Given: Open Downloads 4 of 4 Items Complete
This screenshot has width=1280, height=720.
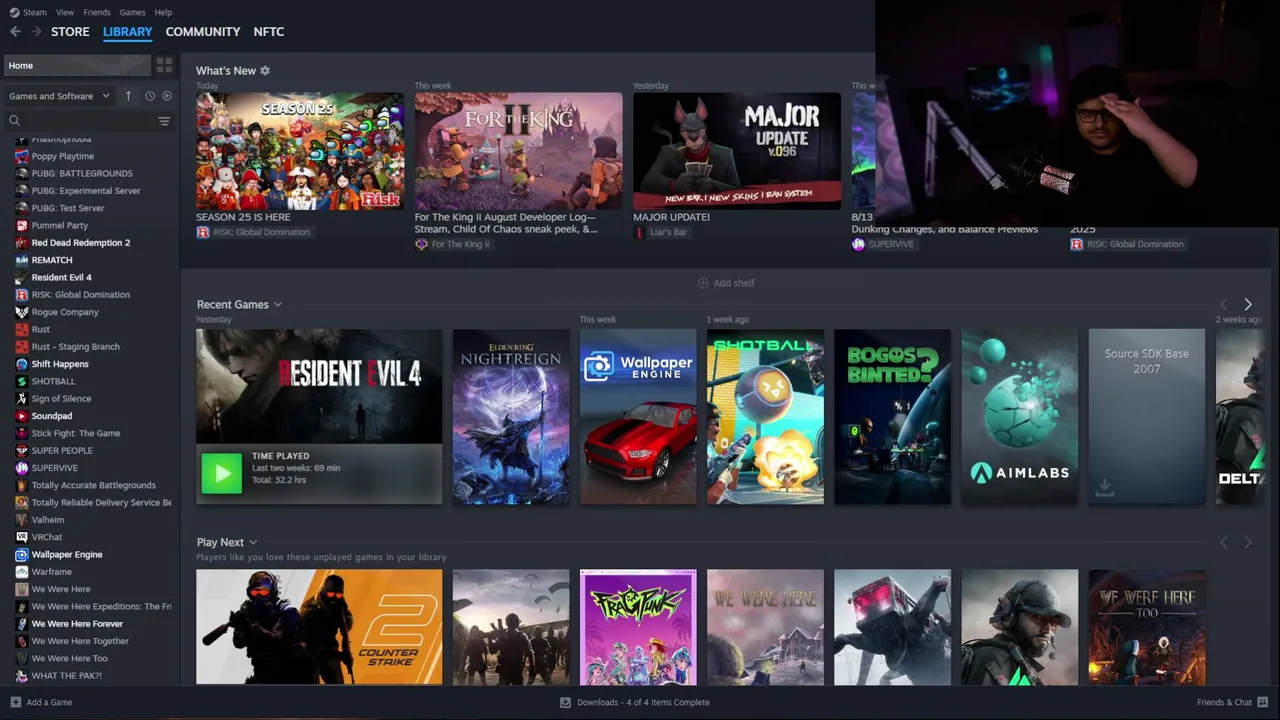Looking at the screenshot, I should pos(635,702).
